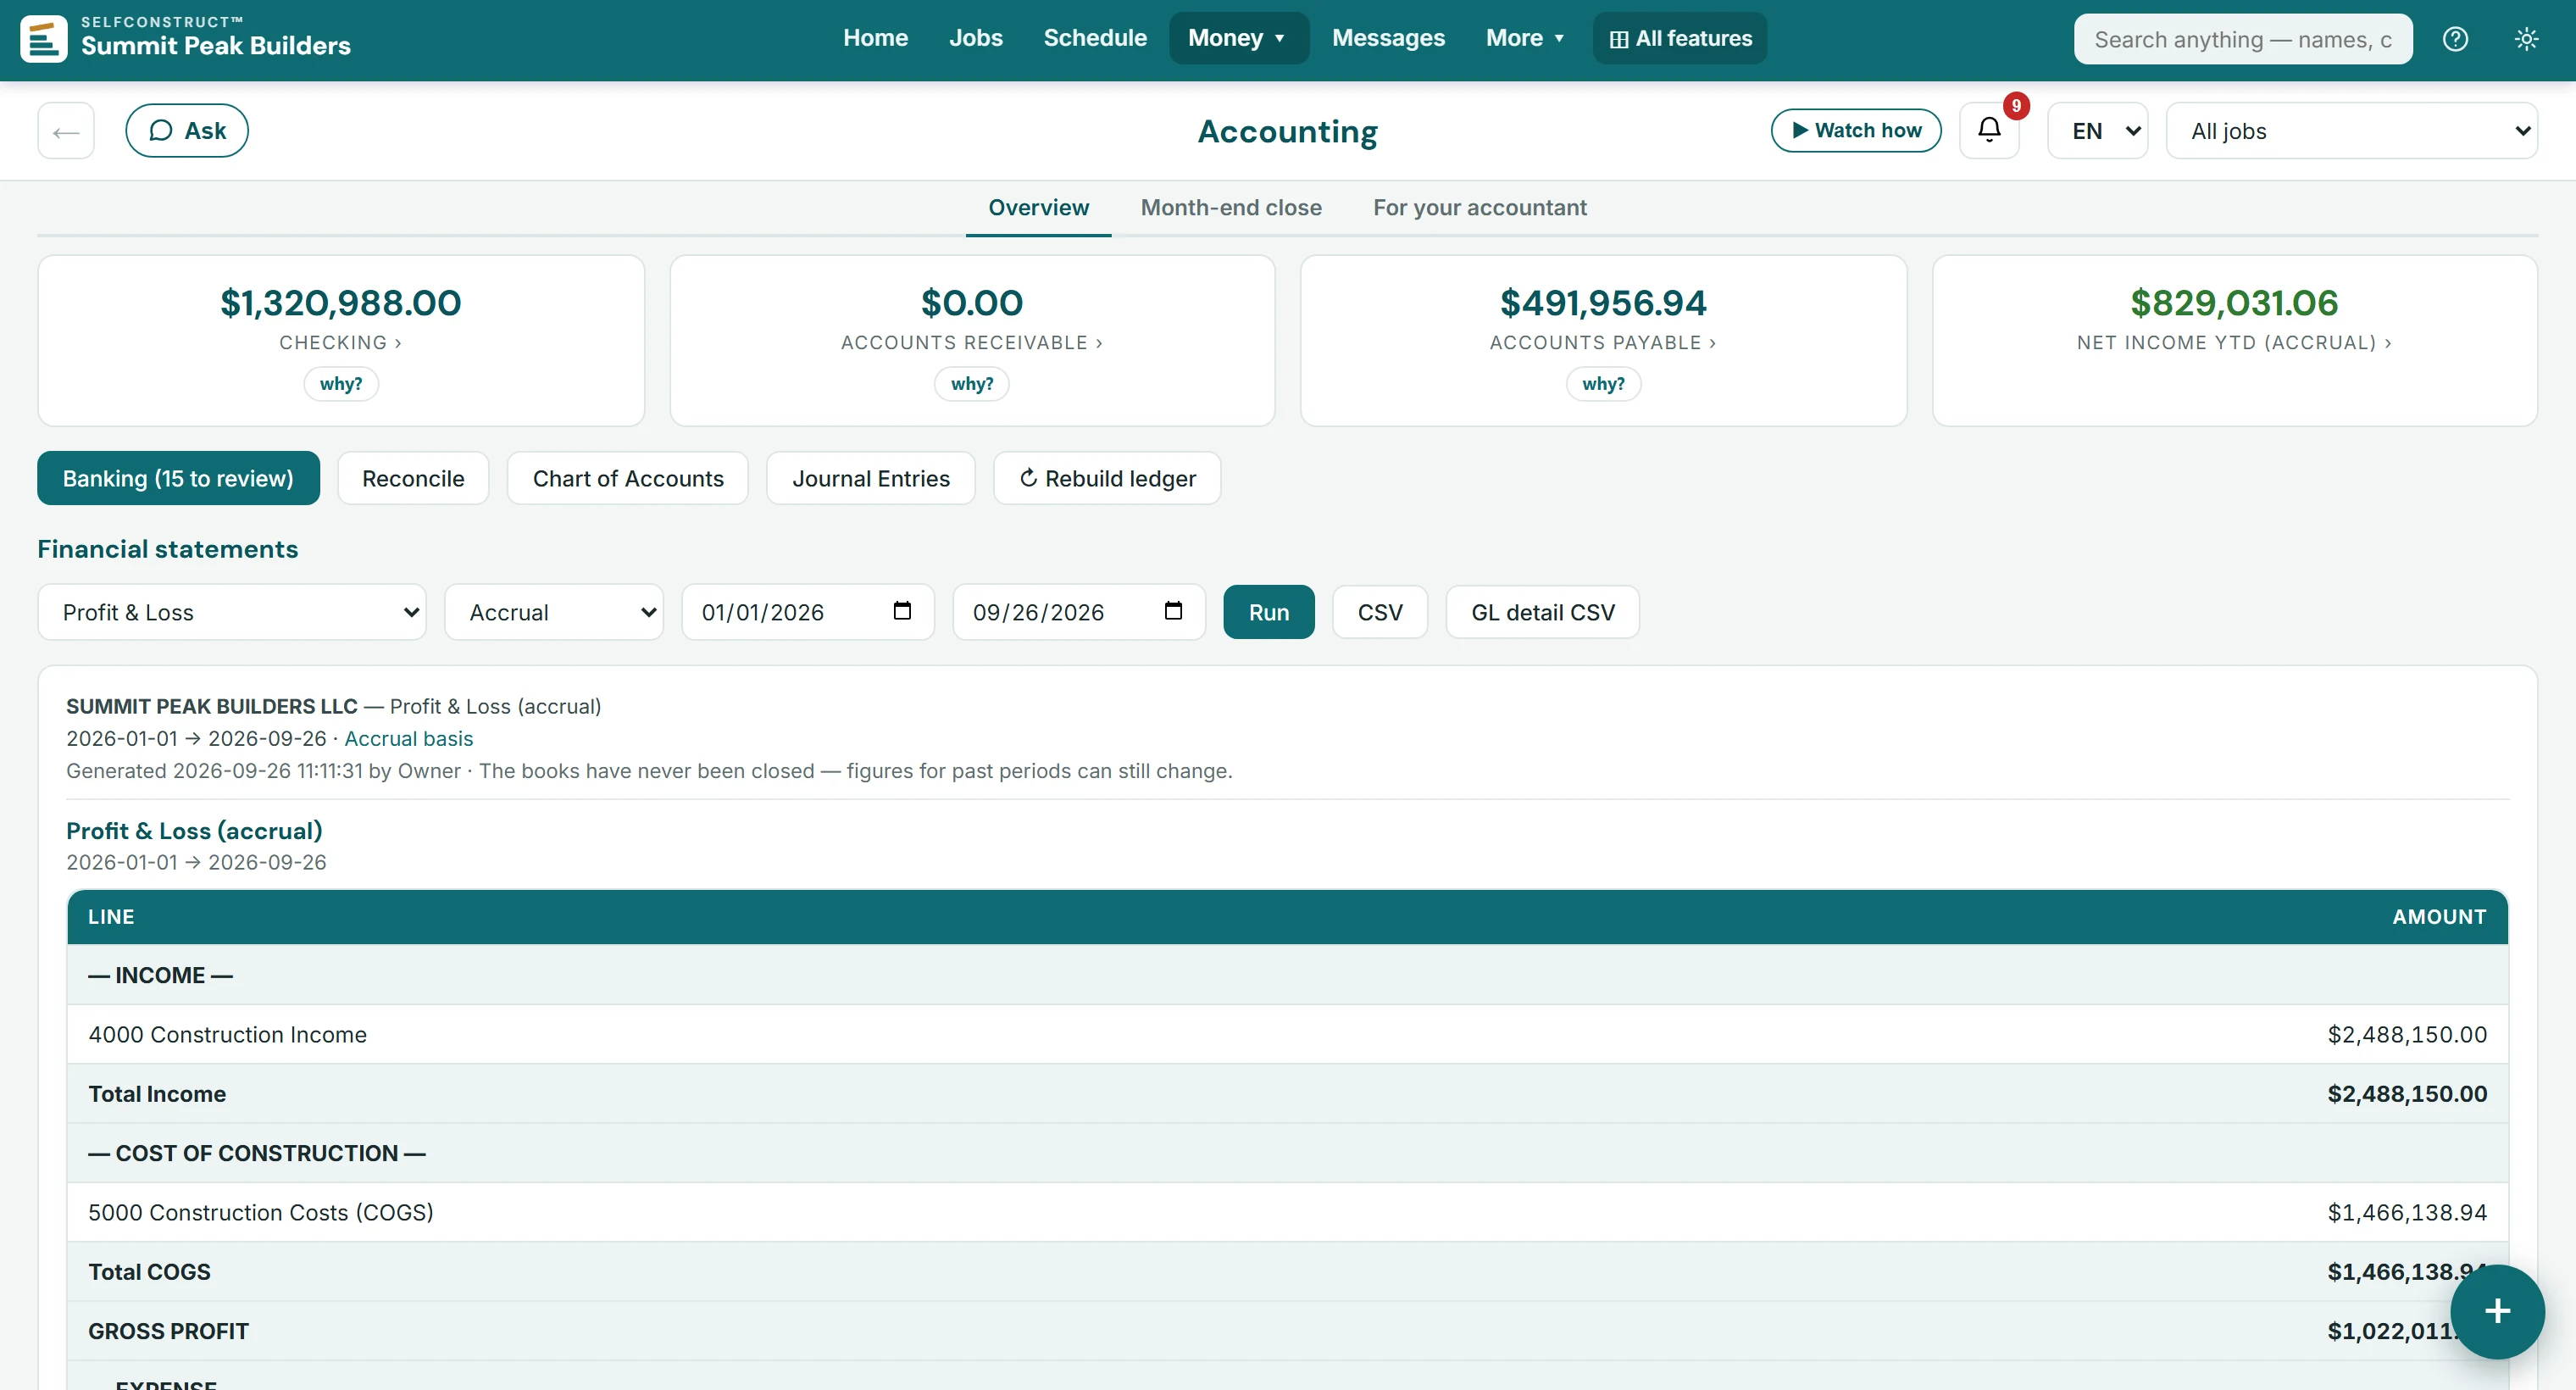Click why? under Accounts Receivable
The width and height of the screenshot is (2576, 1390).
[x=972, y=384]
